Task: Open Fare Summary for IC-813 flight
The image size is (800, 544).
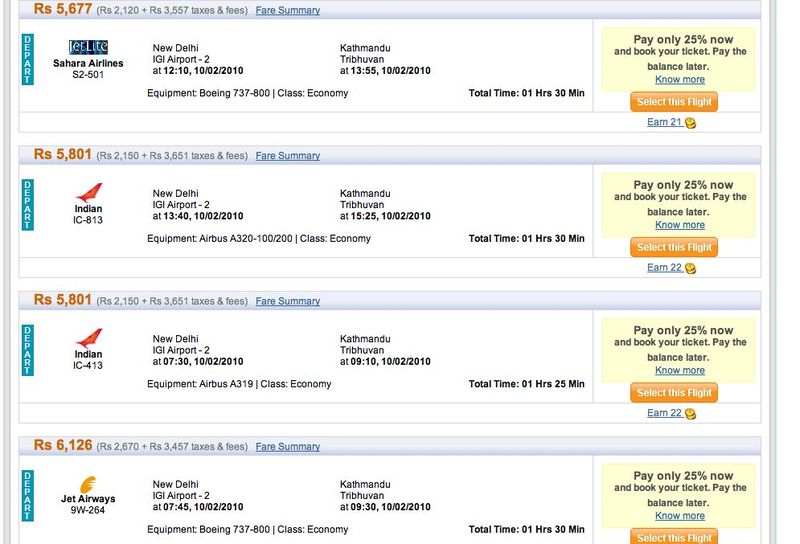Action: [x=288, y=156]
